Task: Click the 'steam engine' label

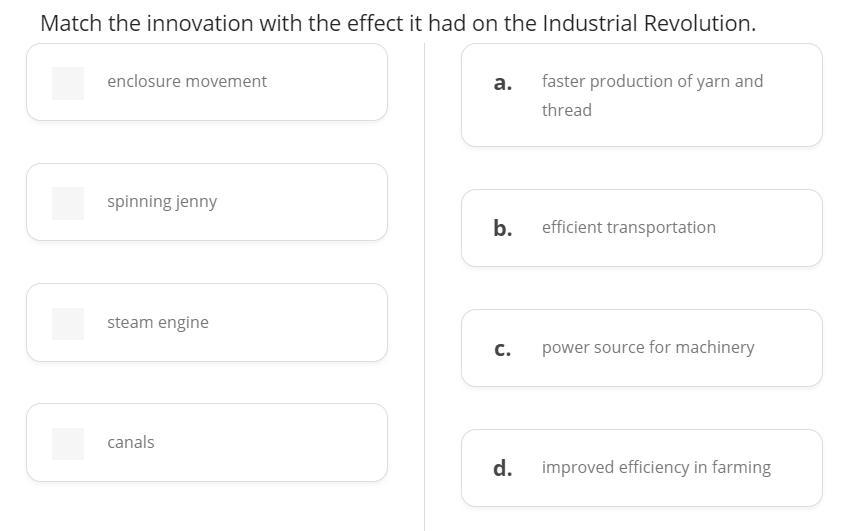Action: (x=158, y=322)
